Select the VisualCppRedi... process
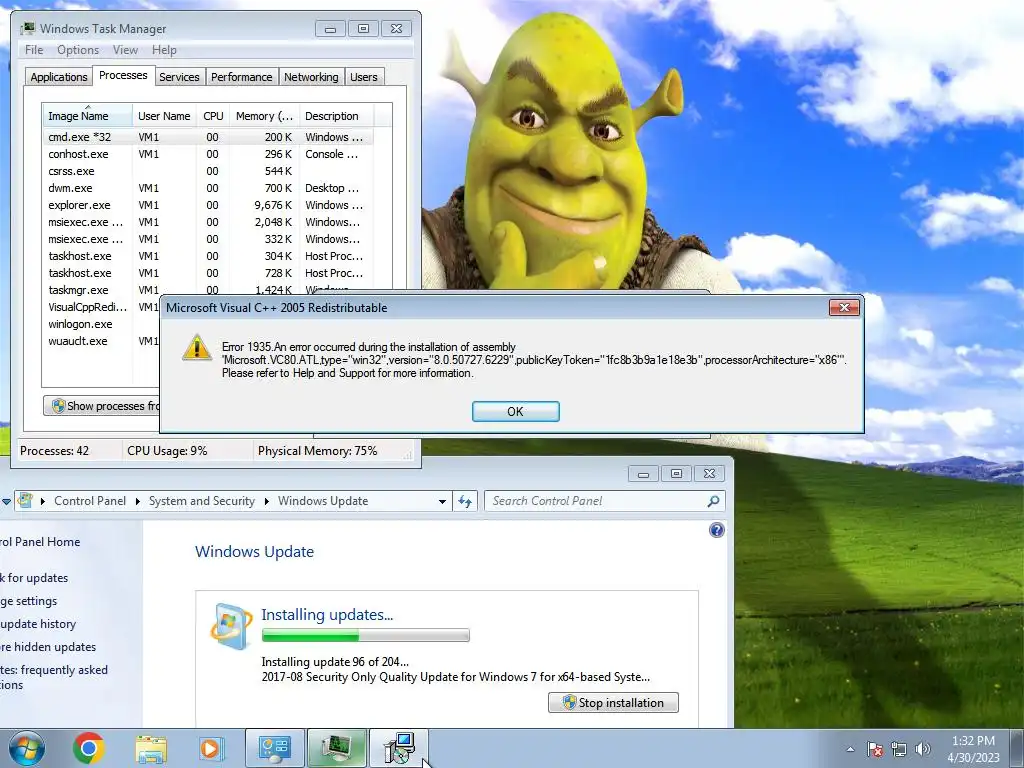1024x768 pixels. pos(88,307)
